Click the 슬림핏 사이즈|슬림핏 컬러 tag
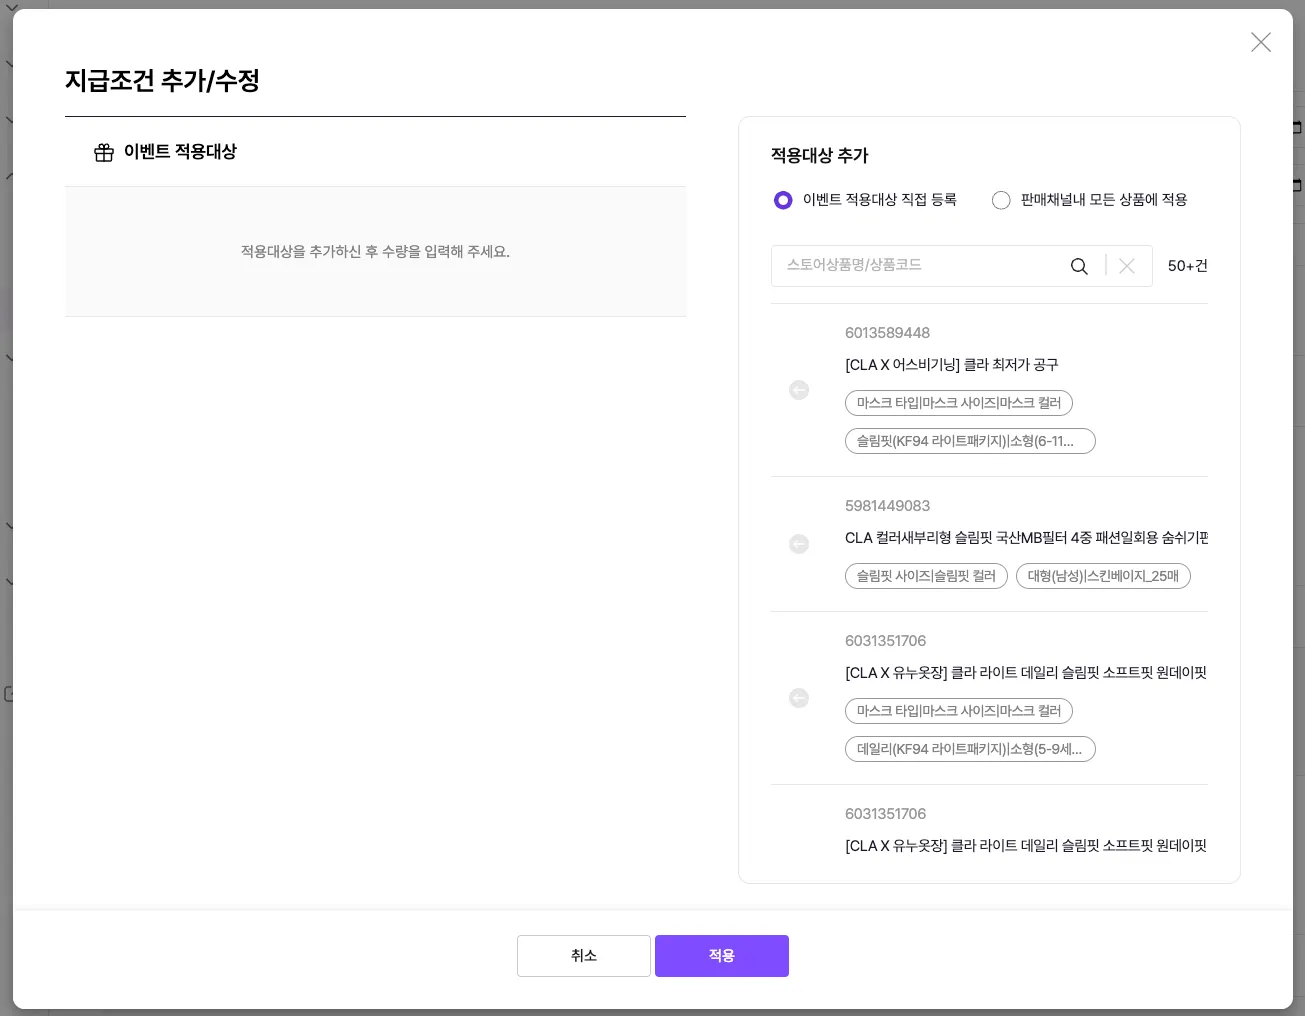Image resolution: width=1305 pixels, height=1016 pixels. [x=926, y=576]
